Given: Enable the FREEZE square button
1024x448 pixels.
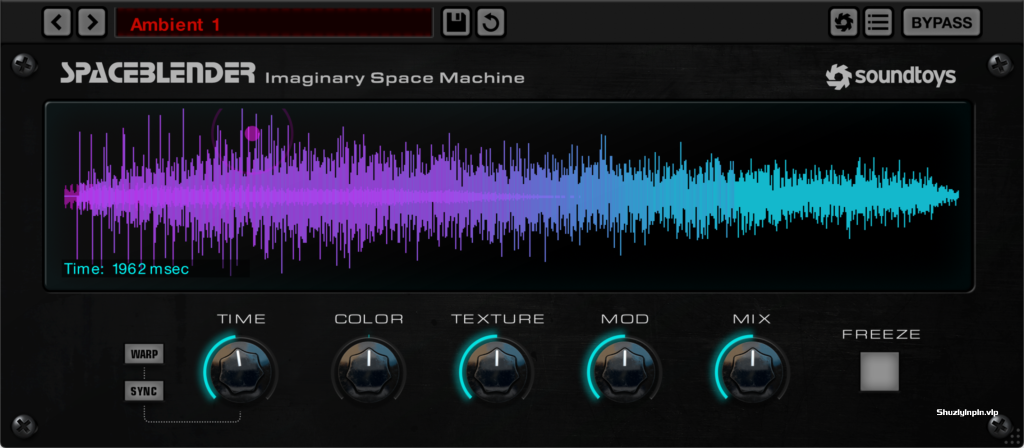Looking at the screenshot, I should pyautogui.click(x=880, y=372).
